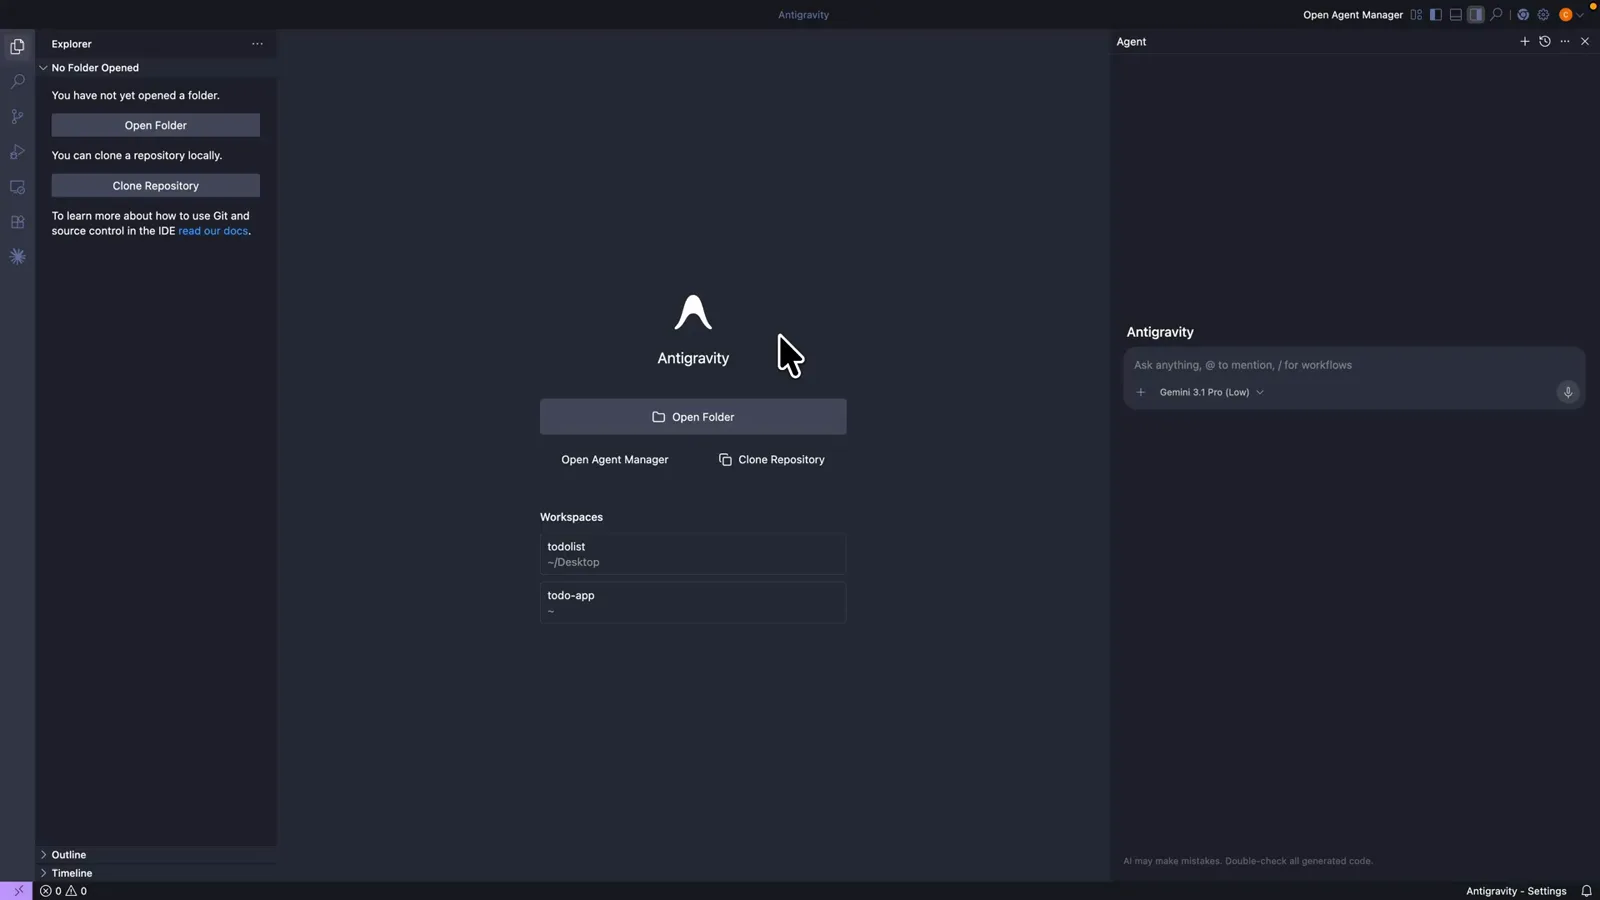Click the microphone voice input icon
Viewport: 1600px width, 900px height.
pyautogui.click(x=1568, y=392)
